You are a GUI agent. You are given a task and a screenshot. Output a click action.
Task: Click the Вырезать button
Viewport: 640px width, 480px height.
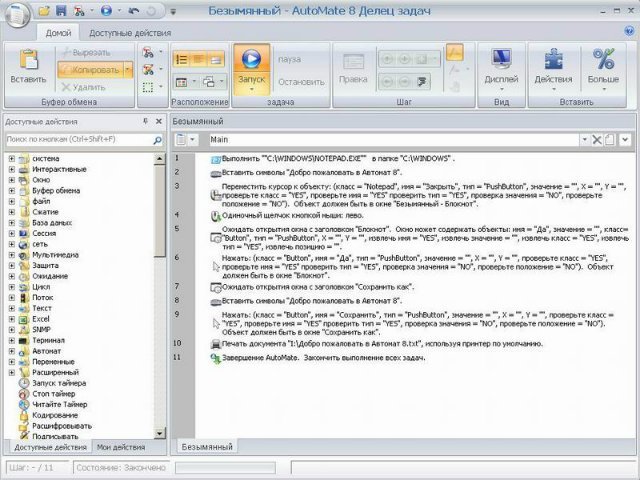pyautogui.click(x=86, y=52)
